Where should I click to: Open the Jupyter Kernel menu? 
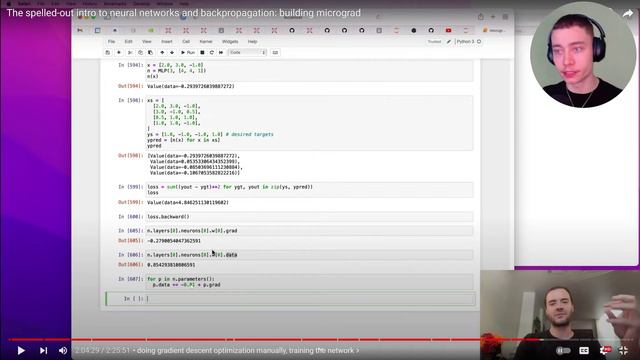pyautogui.click(x=206, y=42)
